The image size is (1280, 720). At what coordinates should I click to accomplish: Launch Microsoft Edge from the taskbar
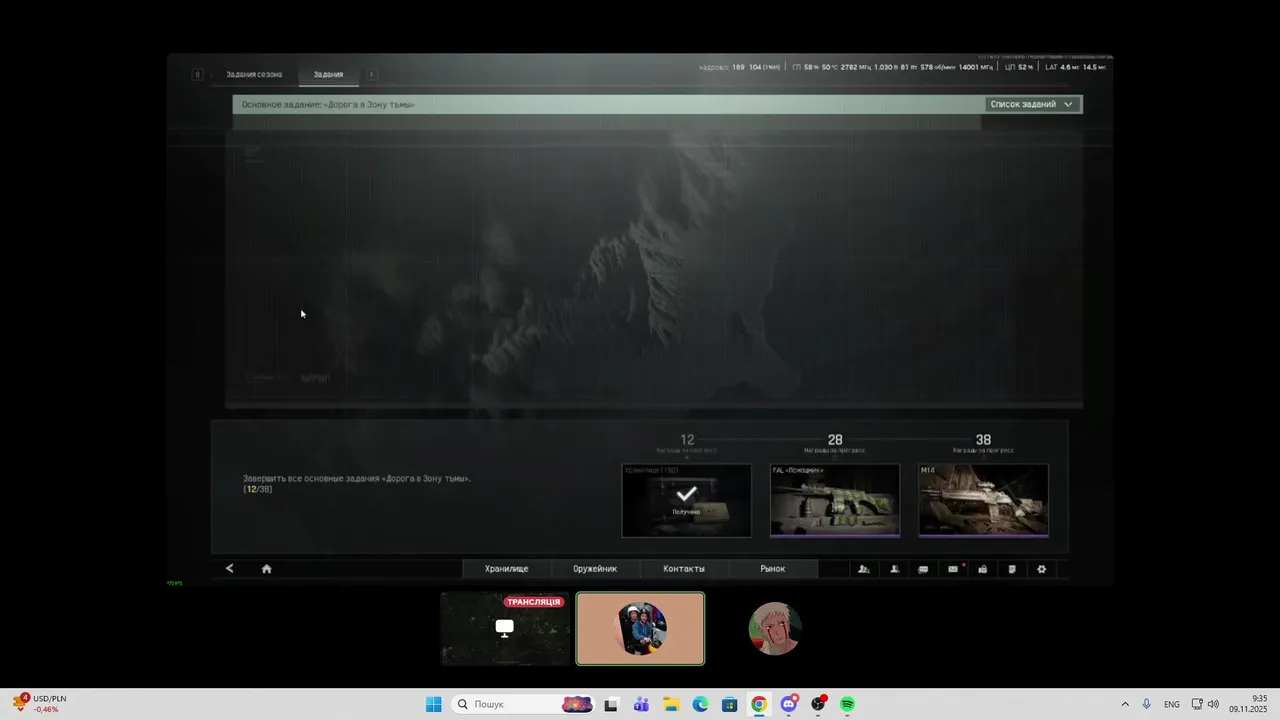[x=700, y=704]
